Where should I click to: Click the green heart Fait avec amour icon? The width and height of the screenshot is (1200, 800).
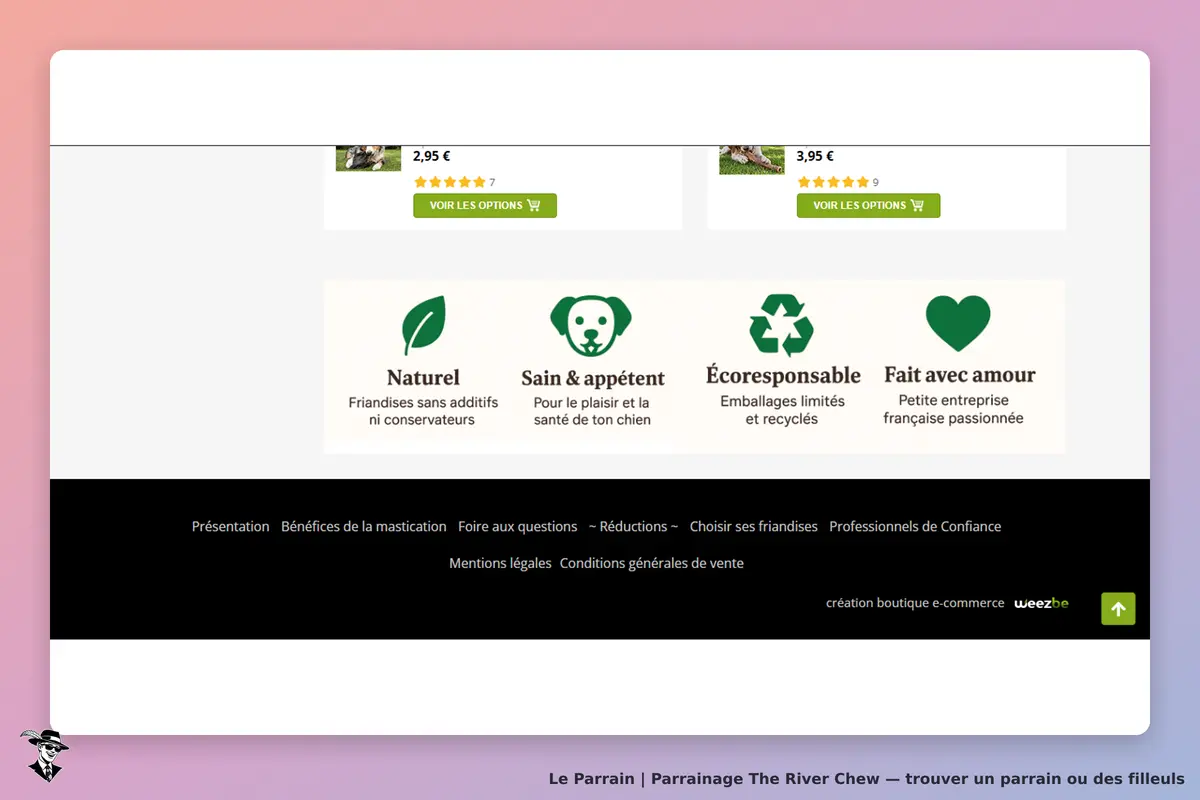click(958, 323)
